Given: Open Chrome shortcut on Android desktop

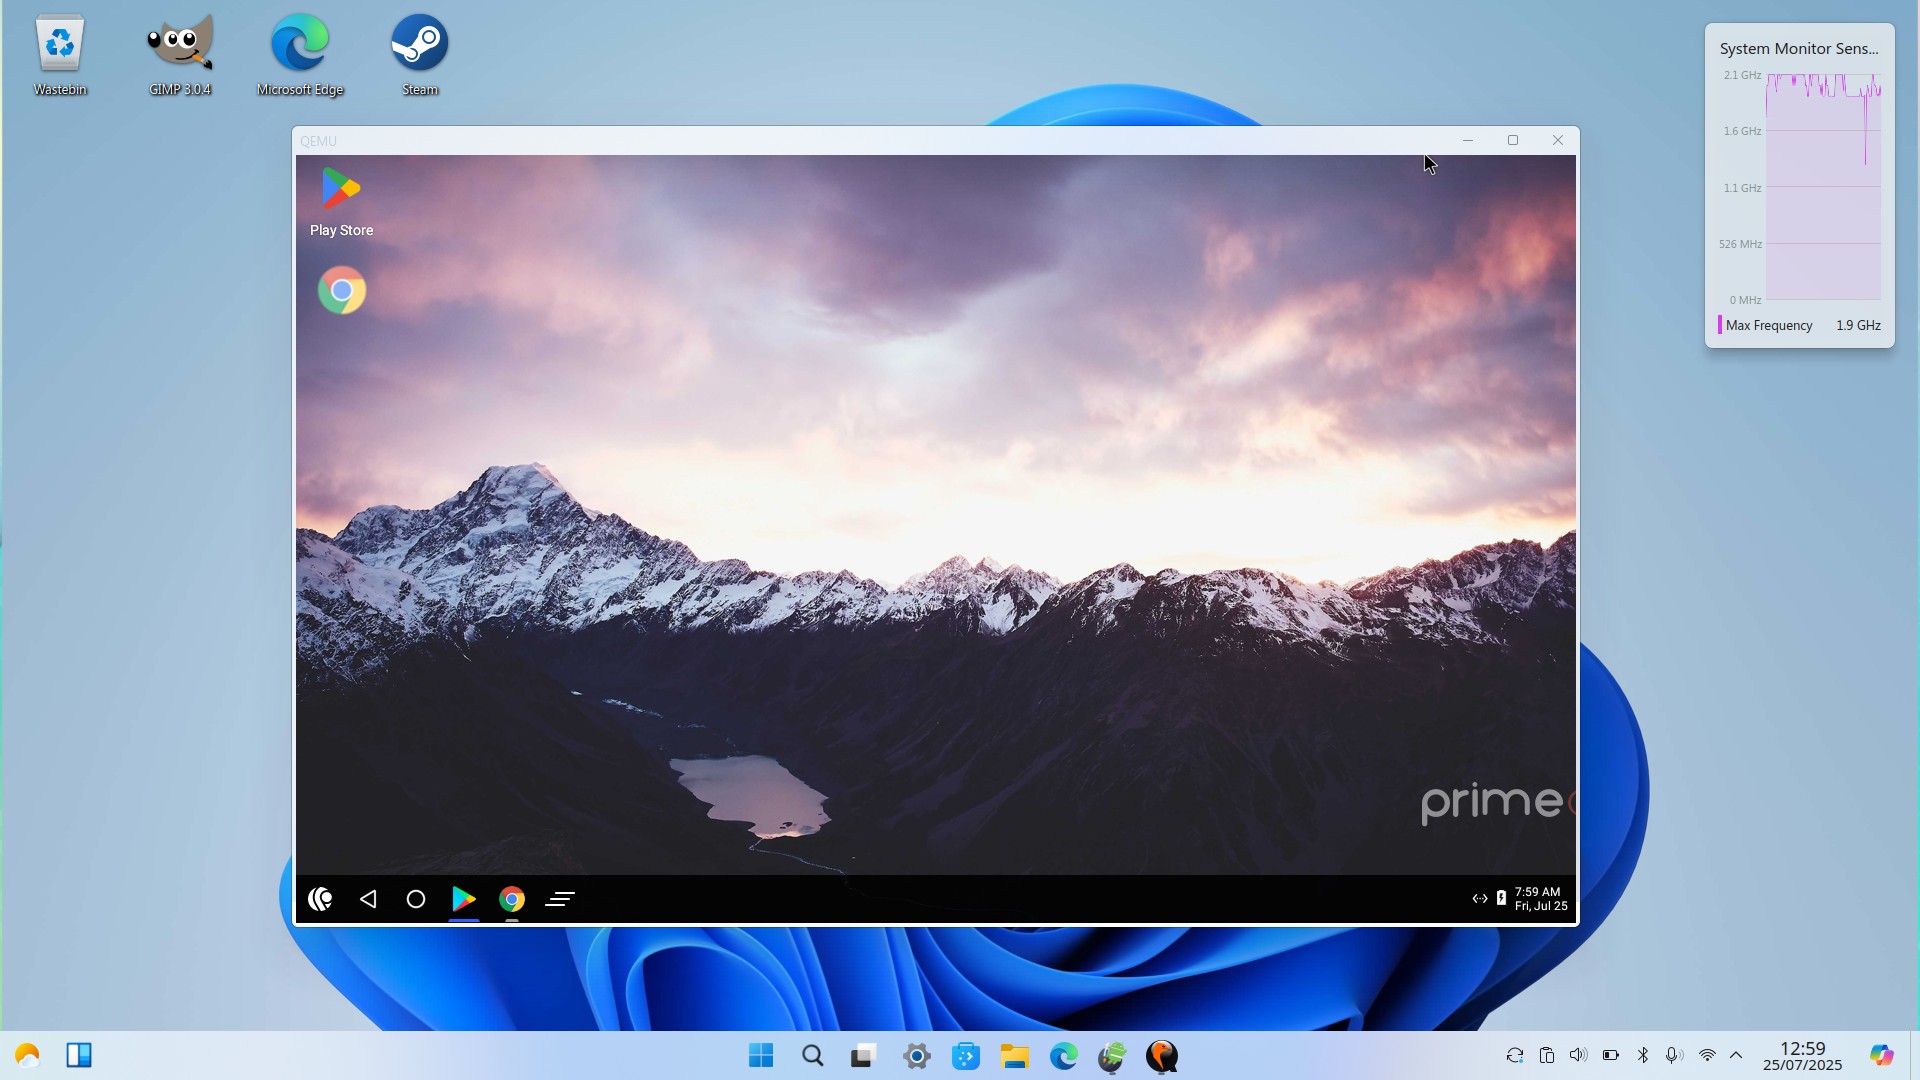Looking at the screenshot, I should point(342,290).
